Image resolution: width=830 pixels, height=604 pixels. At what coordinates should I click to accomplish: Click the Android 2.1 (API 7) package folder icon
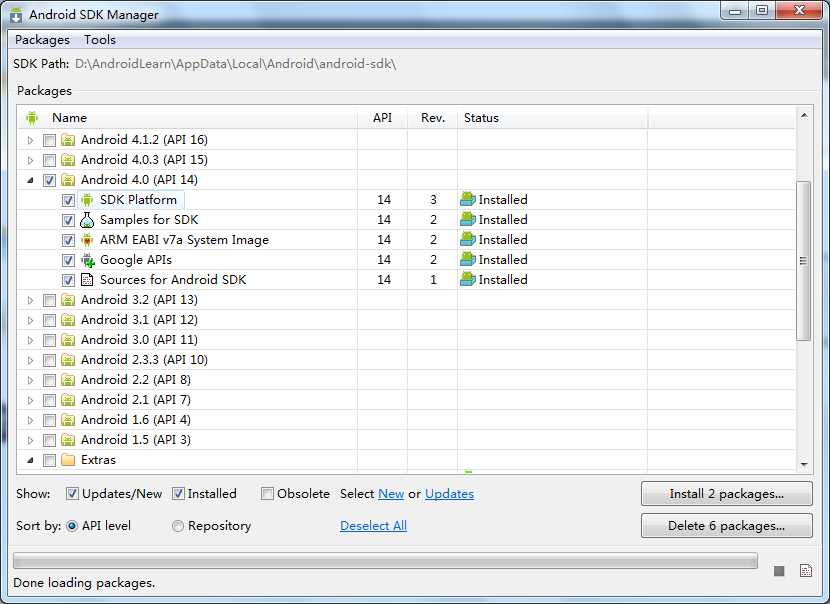coord(68,400)
